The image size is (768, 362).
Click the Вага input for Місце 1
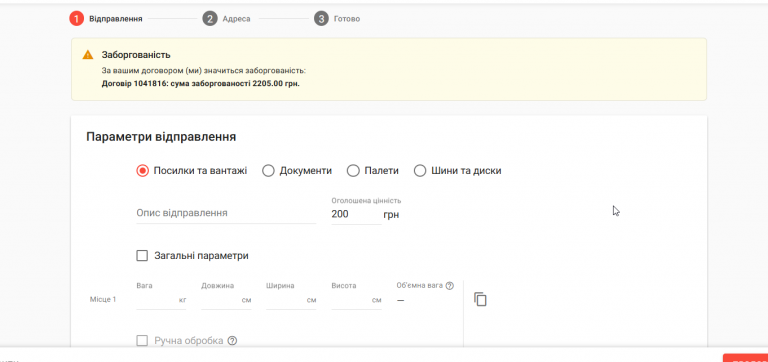tap(161, 300)
